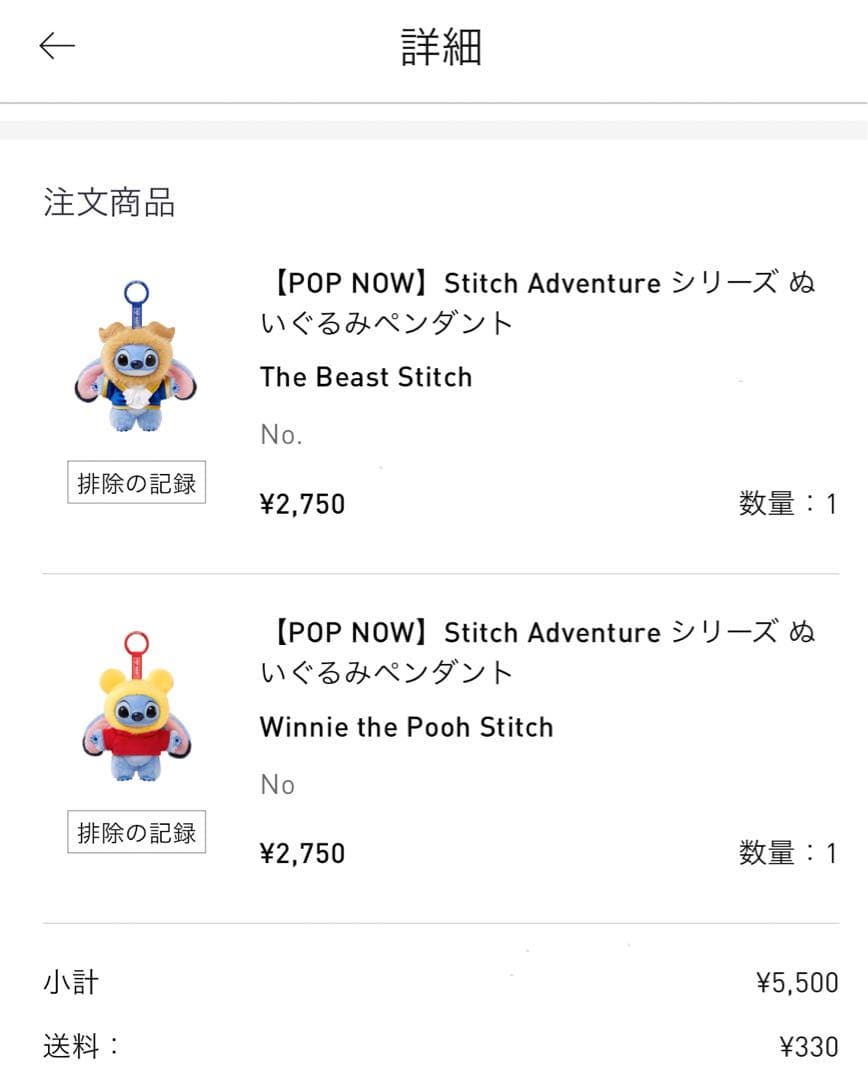Tap The Beast Stitch ¥2,750 price
The height and width of the screenshot is (1080, 868).
coord(302,503)
